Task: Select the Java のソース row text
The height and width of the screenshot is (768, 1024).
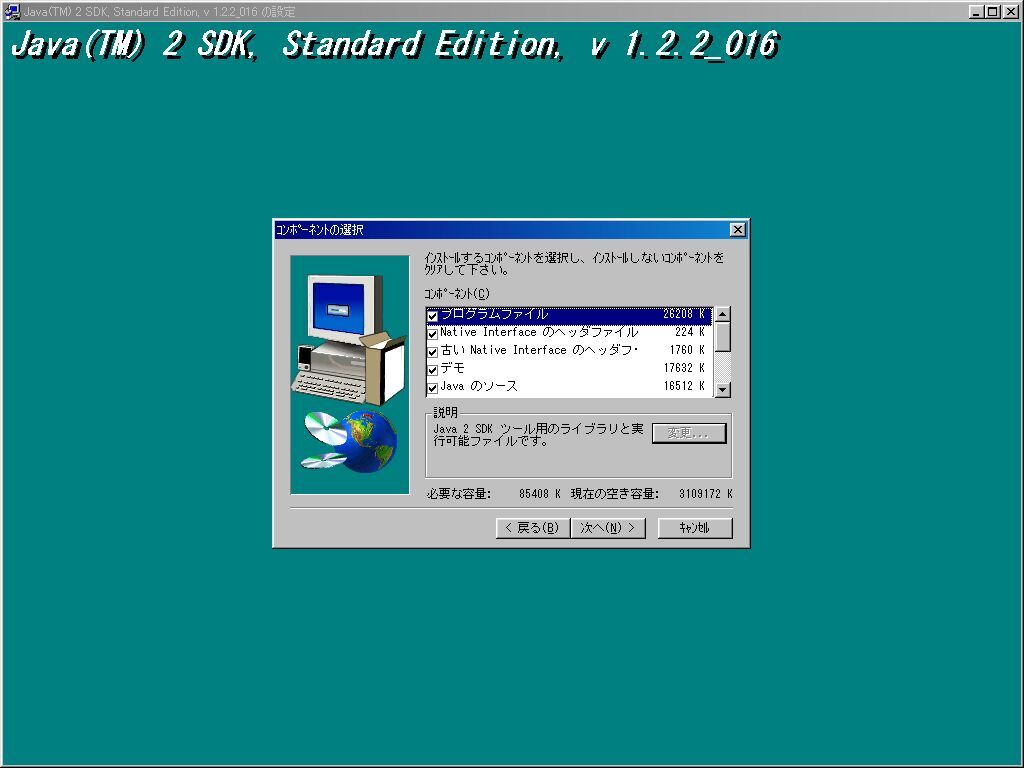Action: (479, 387)
